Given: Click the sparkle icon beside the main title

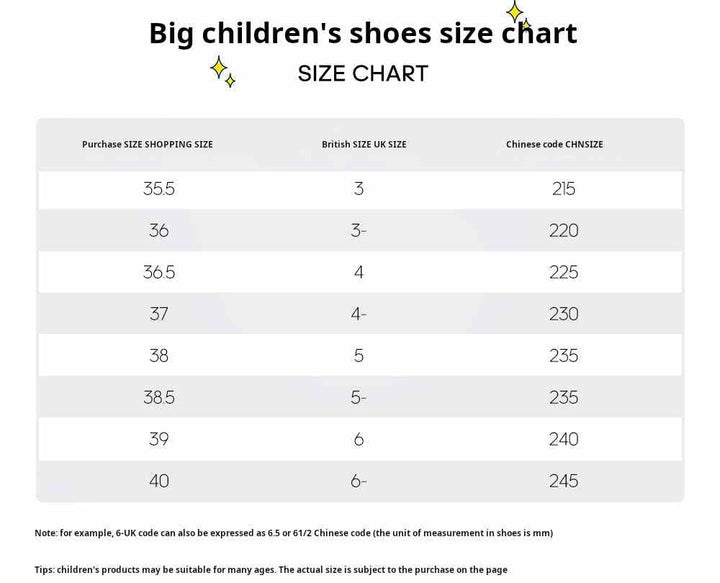Looking at the screenshot, I should 517,15.
